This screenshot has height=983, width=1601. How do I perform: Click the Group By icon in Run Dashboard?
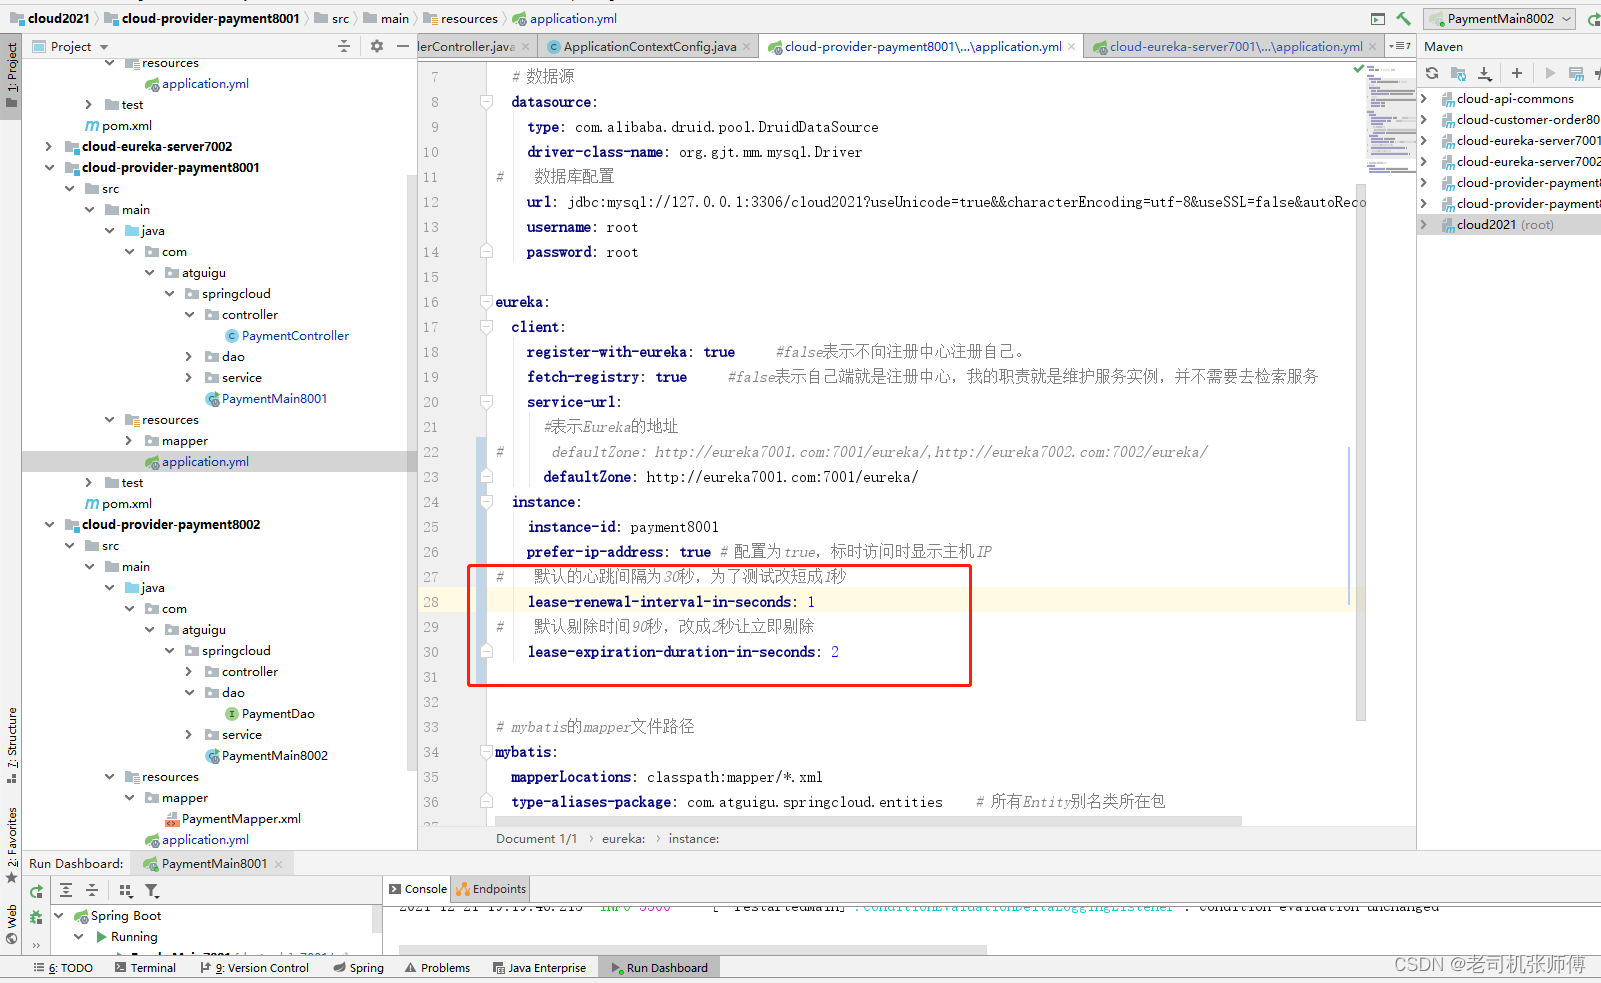126,890
